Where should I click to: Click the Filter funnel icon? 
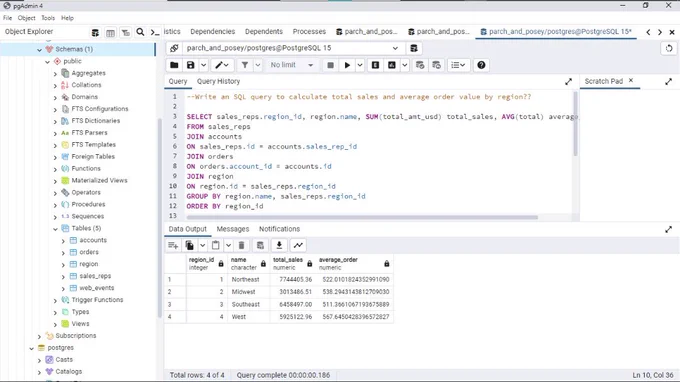tap(245, 65)
